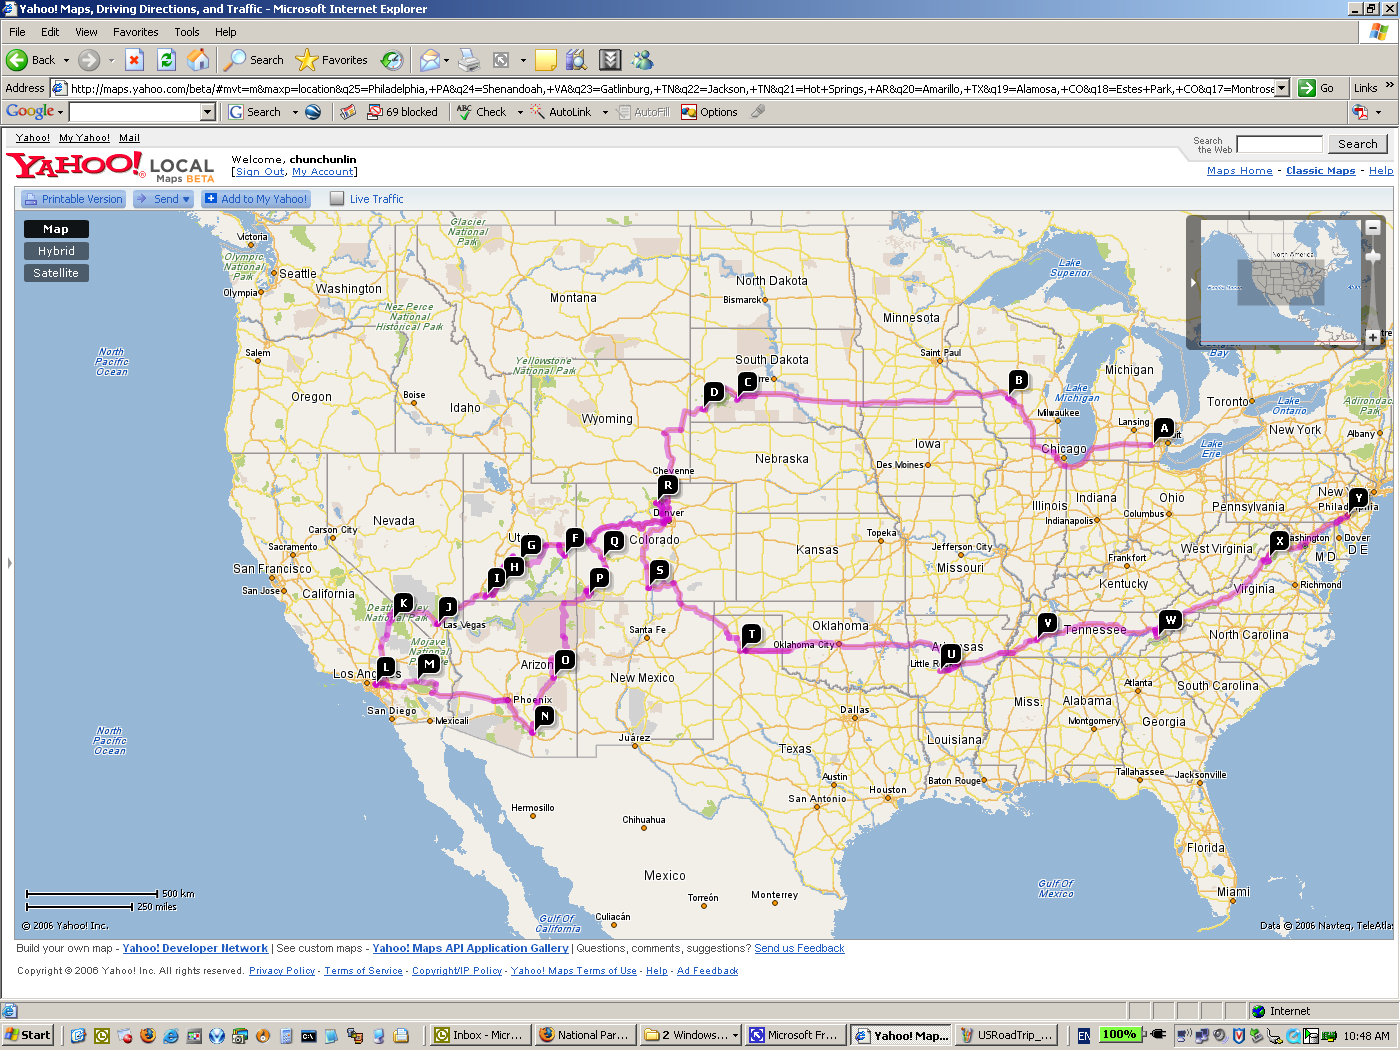Click the zoom slider handle on the map
The width and height of the screenshot is (1400, 1050).
tap(1373, 257)
